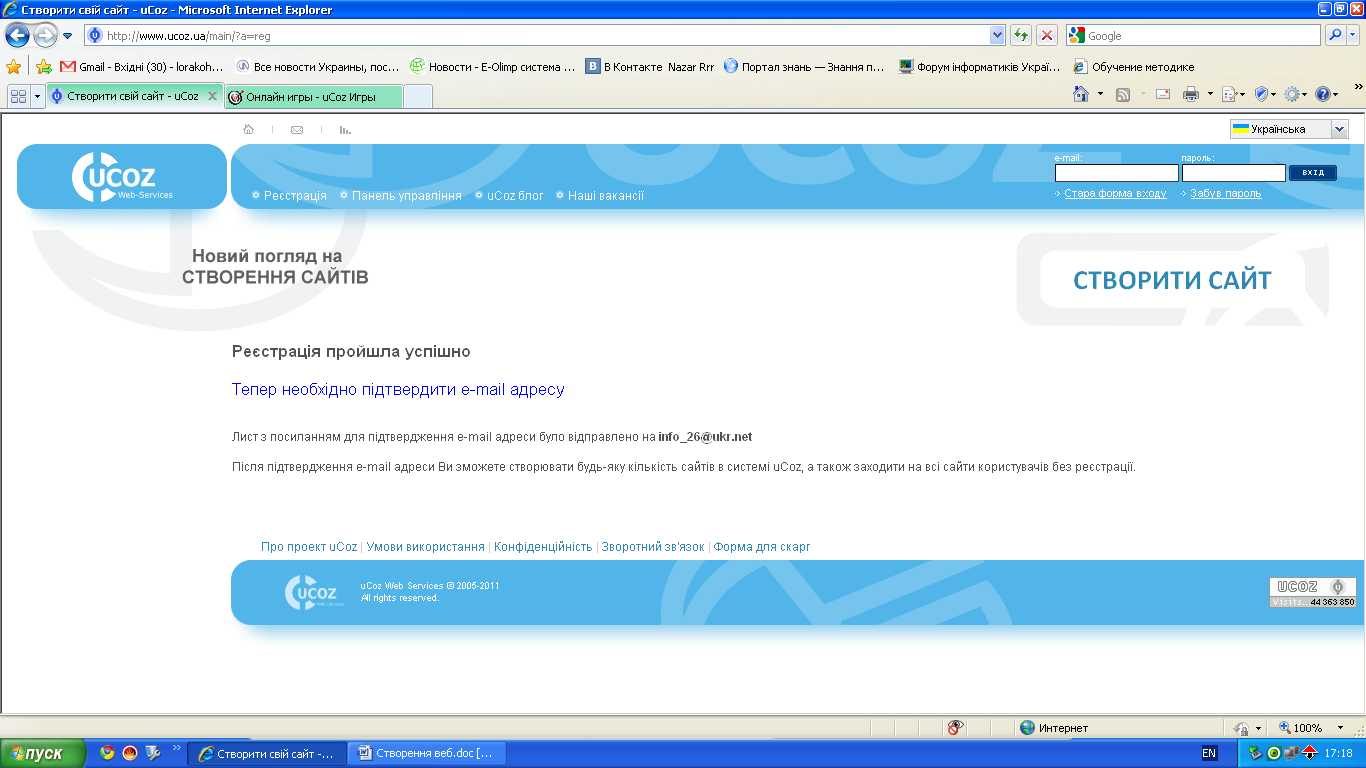
Task: Follow the Стара форма входу link
Action: [x=1115, y=194]
